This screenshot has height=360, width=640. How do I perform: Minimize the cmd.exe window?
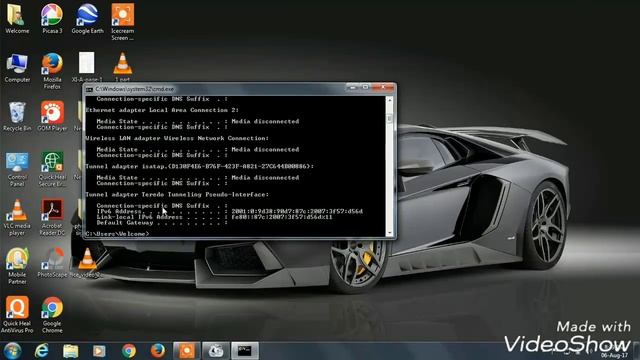353,87
